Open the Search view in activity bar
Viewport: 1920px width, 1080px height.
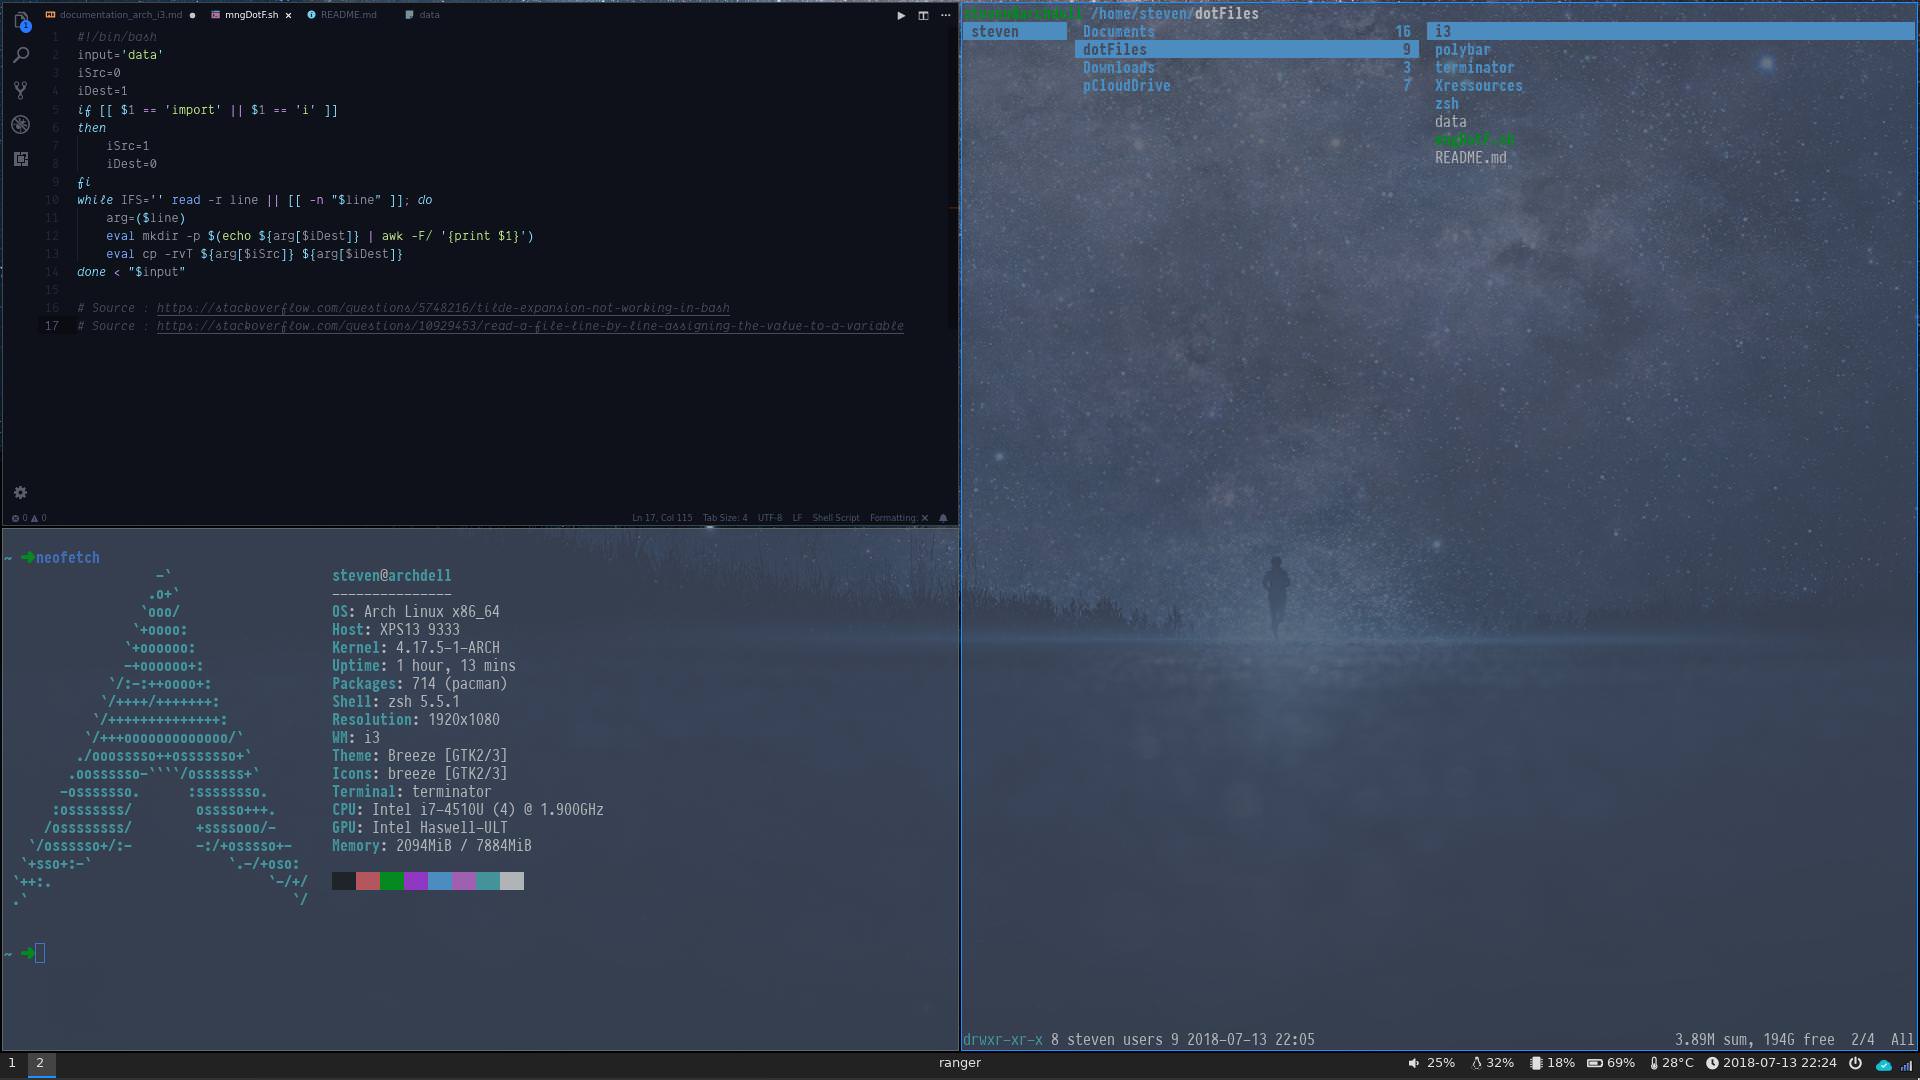pos(21,56)
